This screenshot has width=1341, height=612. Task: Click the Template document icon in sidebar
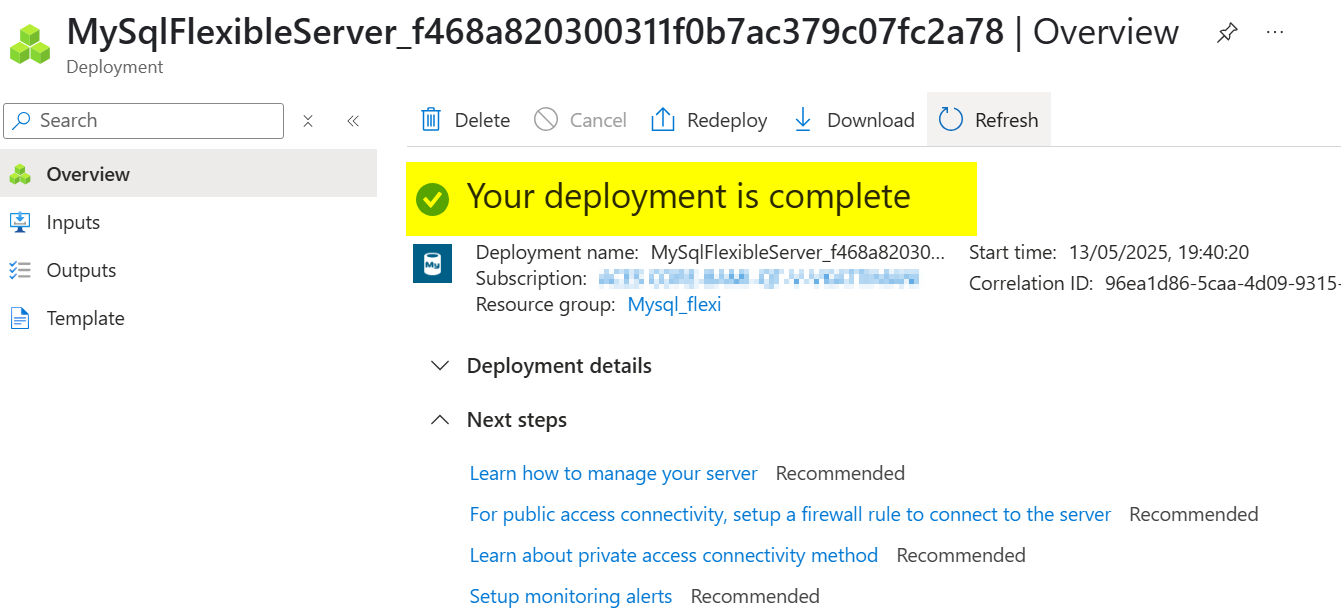tap(20, 318)
